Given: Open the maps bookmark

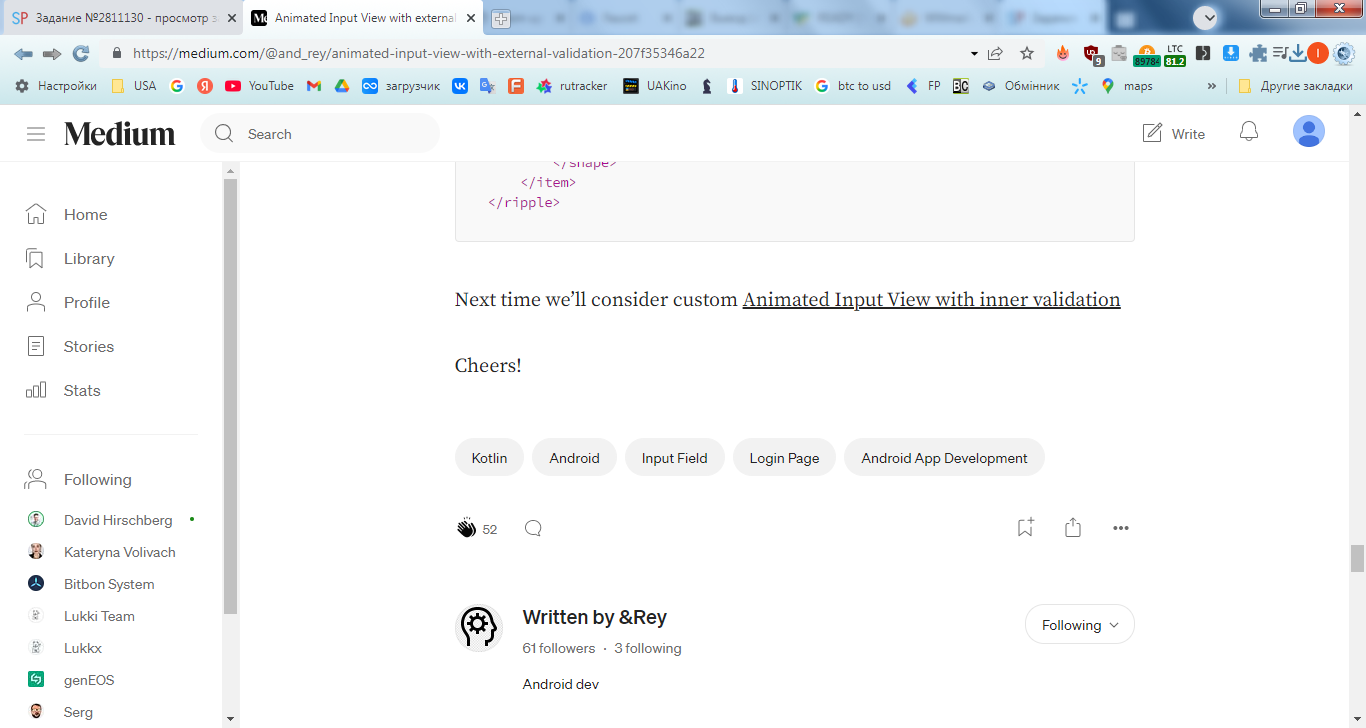Looking at the screenshot, I should 1127,86.
